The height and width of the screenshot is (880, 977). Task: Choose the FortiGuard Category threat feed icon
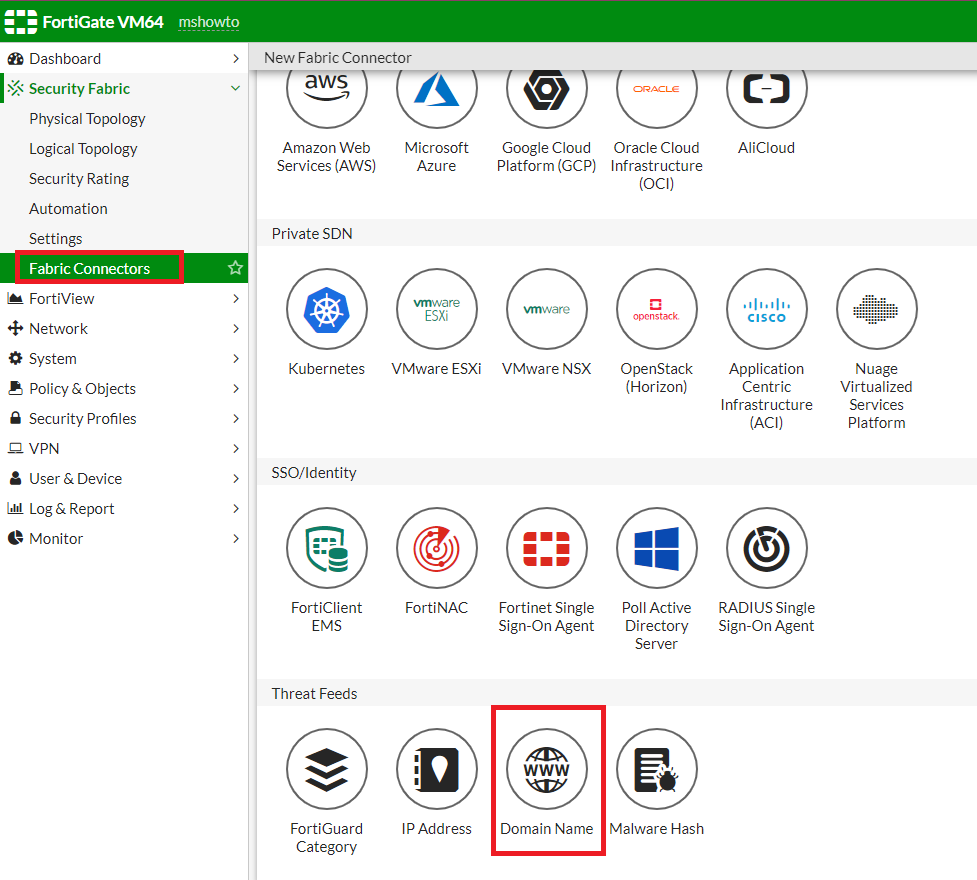pyautogui.click(x=326, y=769)
